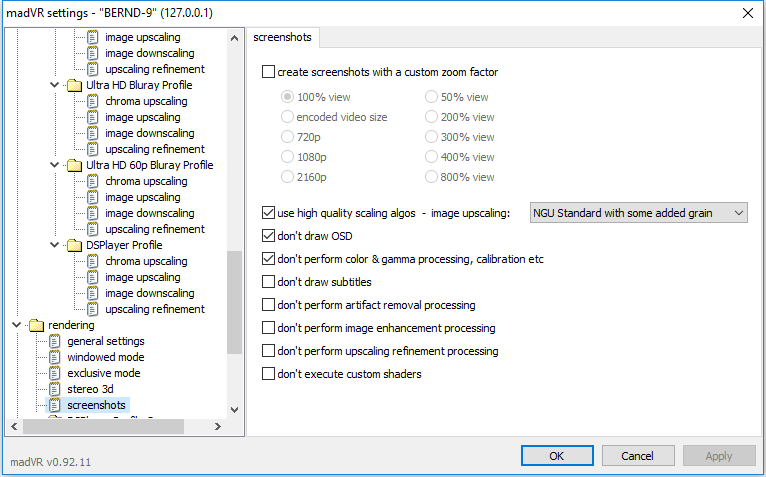Click the rendering folder icon
Screen dimensions: 766x477
pos(36,325)
